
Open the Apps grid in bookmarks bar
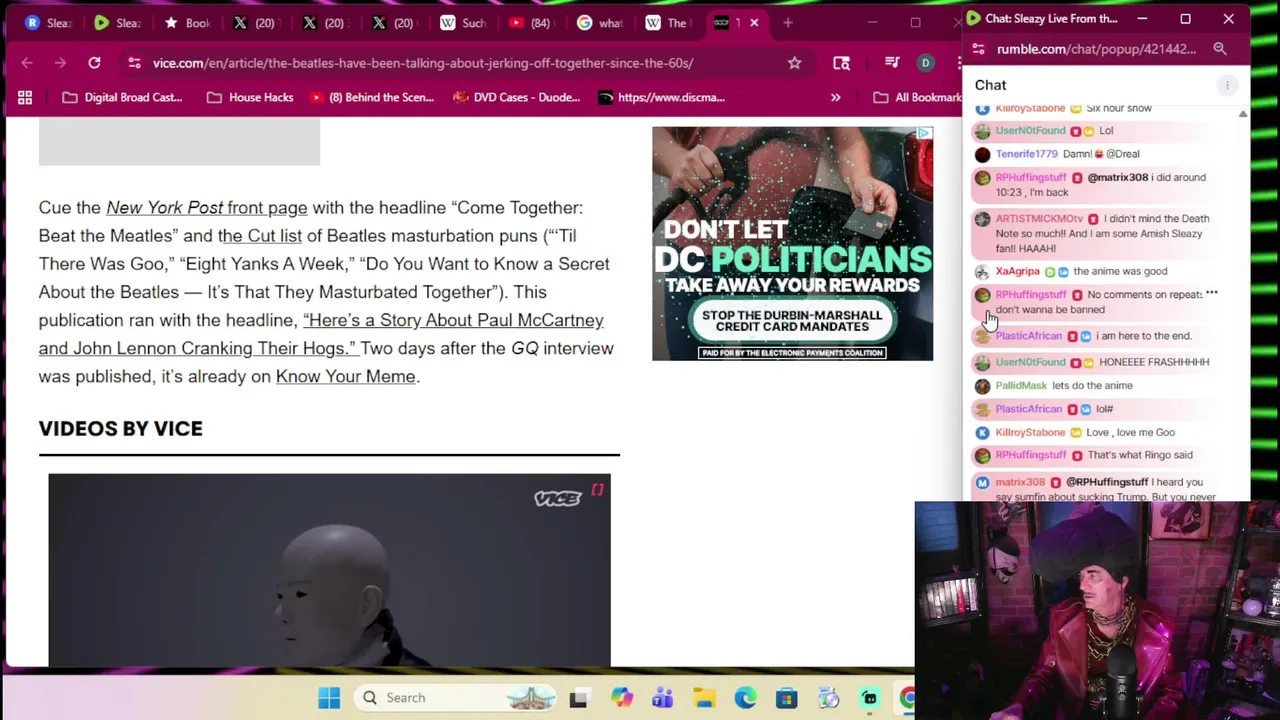click(25, 97)
